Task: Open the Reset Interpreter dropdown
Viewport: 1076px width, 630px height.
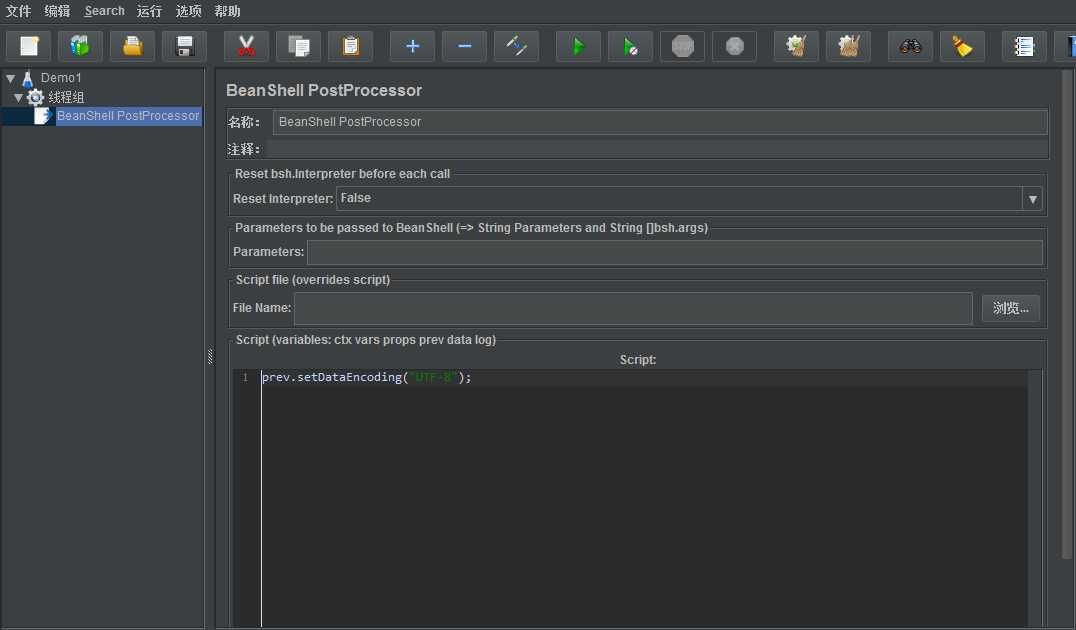Action: tap(1032, 199)
